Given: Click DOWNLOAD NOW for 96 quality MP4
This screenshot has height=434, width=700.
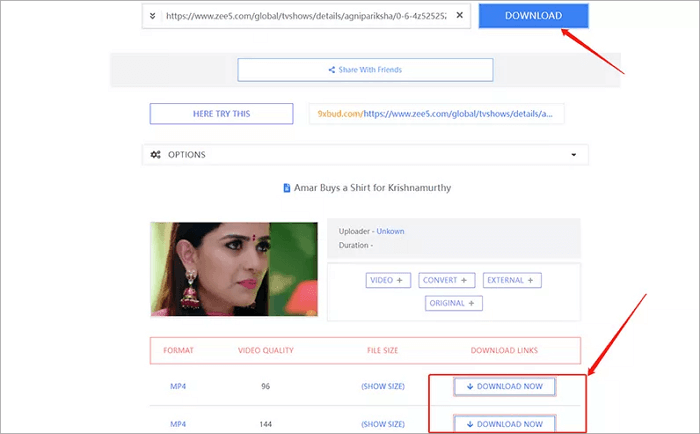Looking at the screenshot, I should click(x=504, y=386).
